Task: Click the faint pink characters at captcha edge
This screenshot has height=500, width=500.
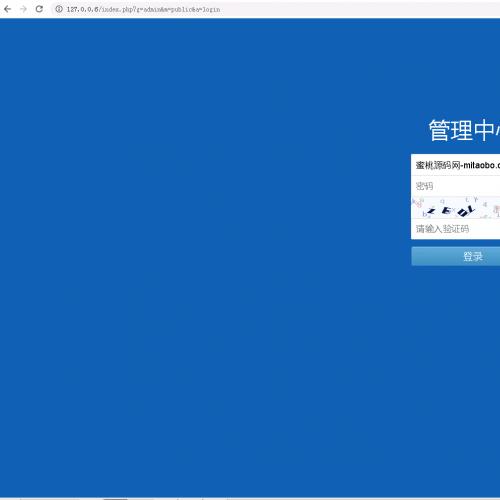Action: pos(418,202)
